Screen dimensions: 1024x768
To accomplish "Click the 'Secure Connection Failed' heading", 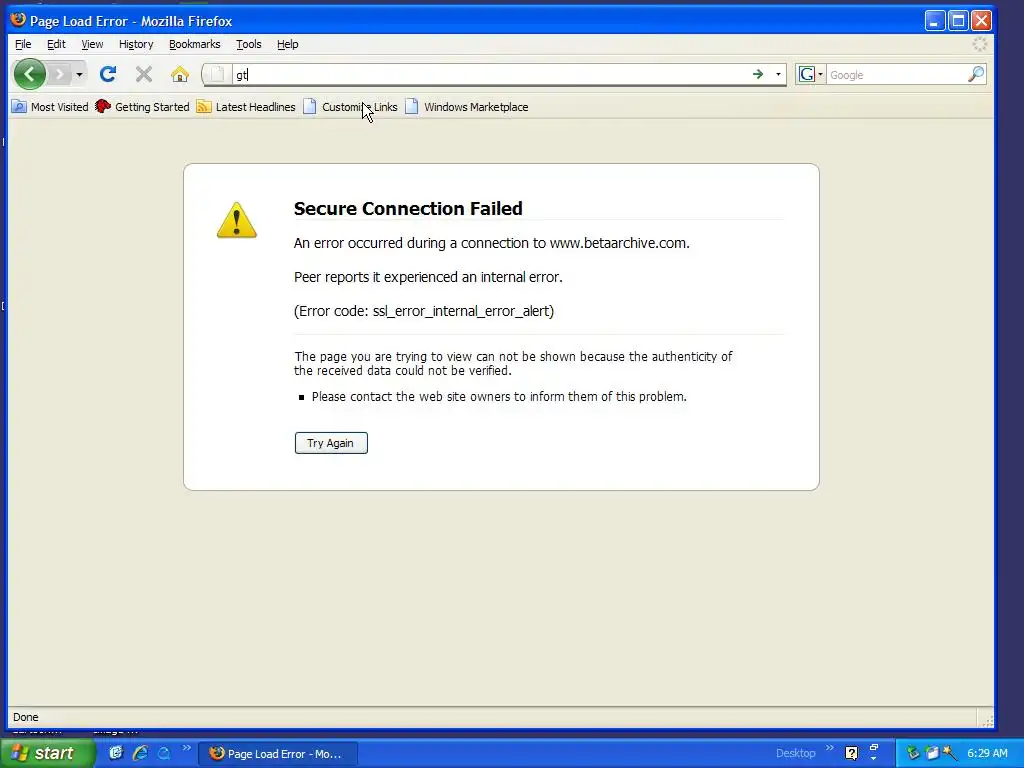I will pos(408,208).
